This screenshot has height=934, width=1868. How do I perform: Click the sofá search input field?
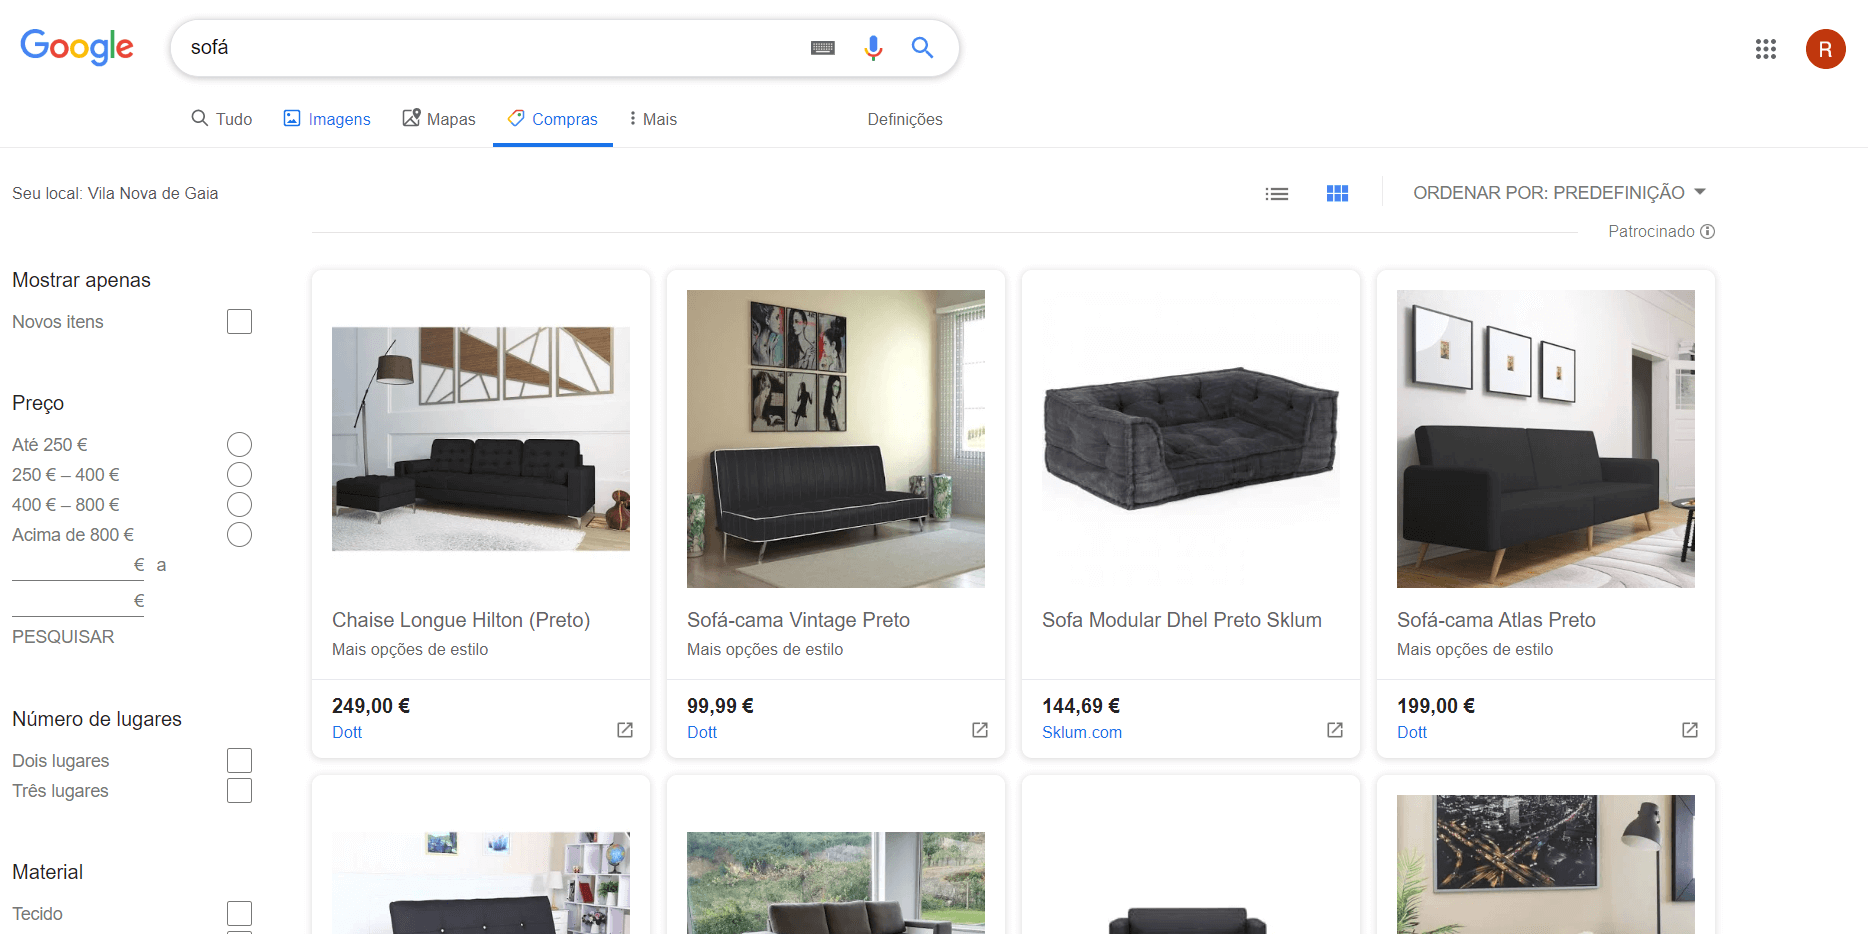[x=490, y=48]
